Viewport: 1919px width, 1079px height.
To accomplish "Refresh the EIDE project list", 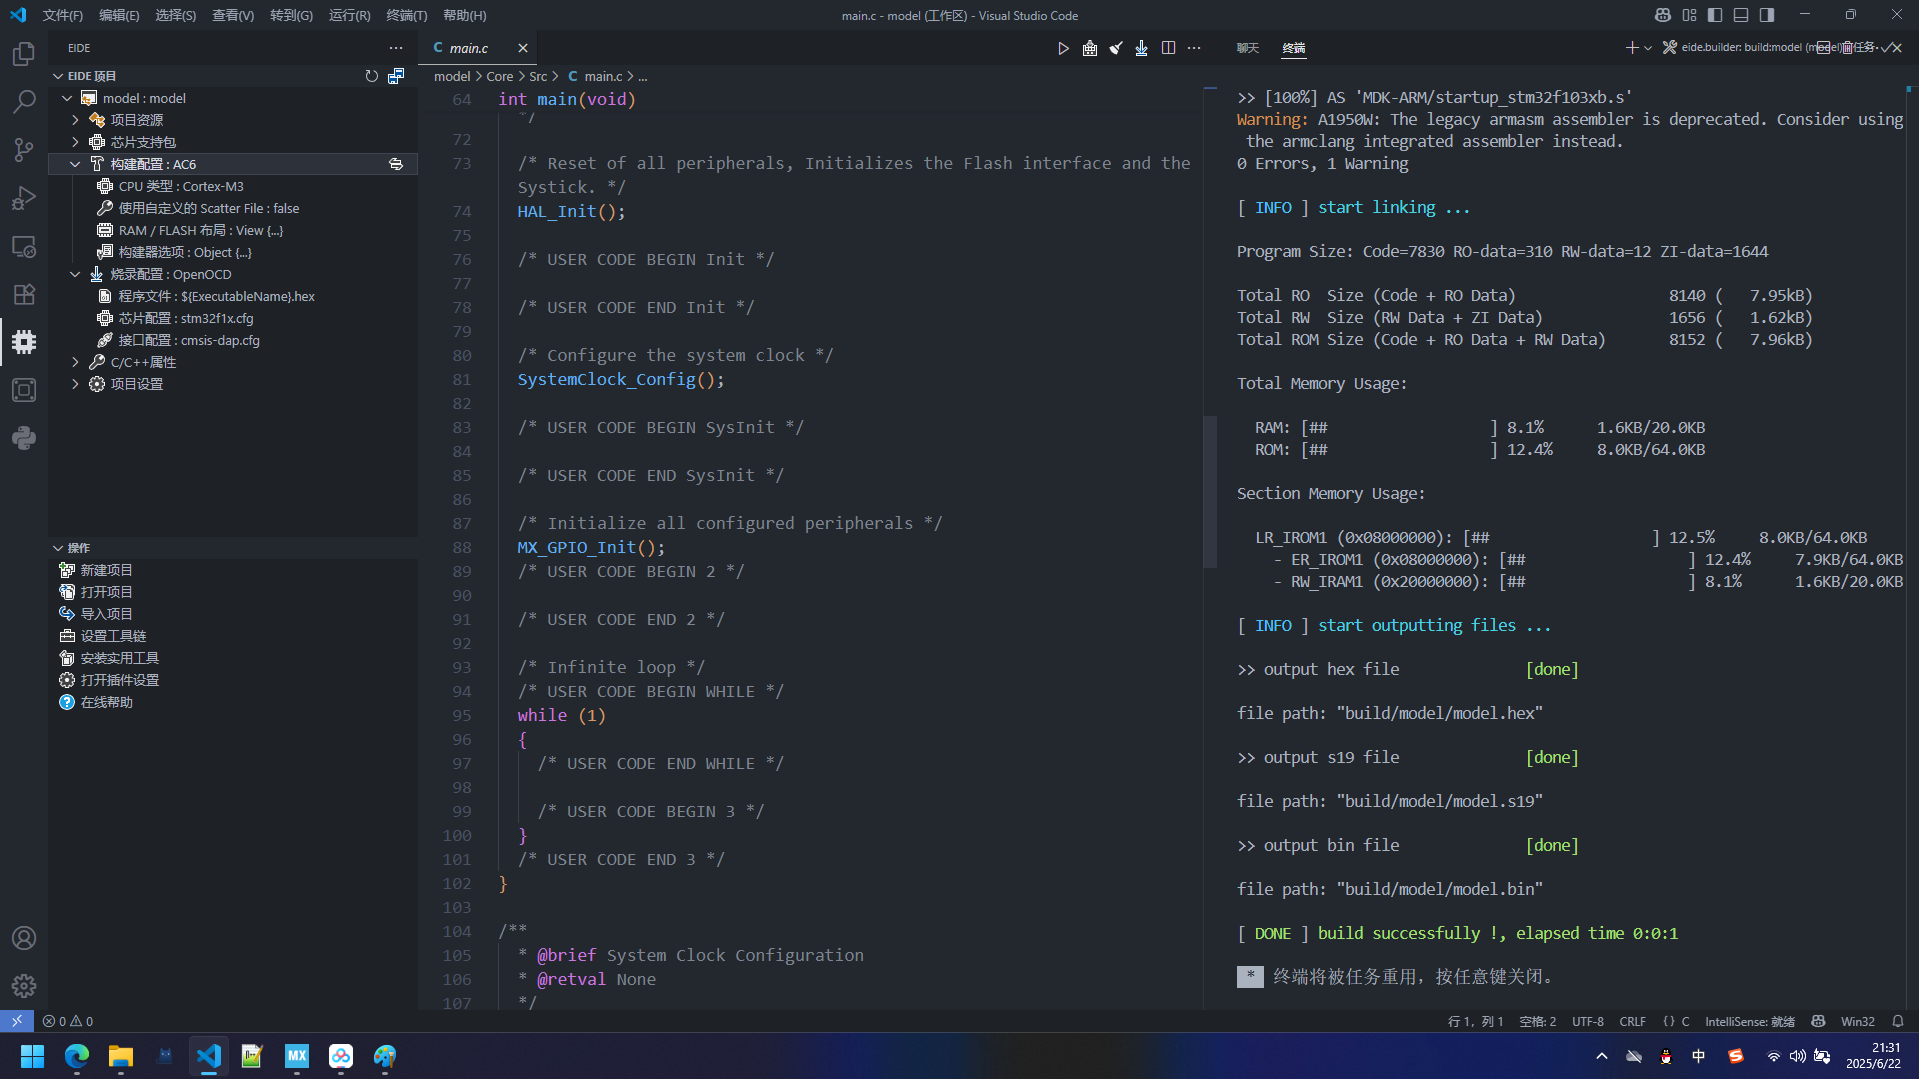I will 371,76.
